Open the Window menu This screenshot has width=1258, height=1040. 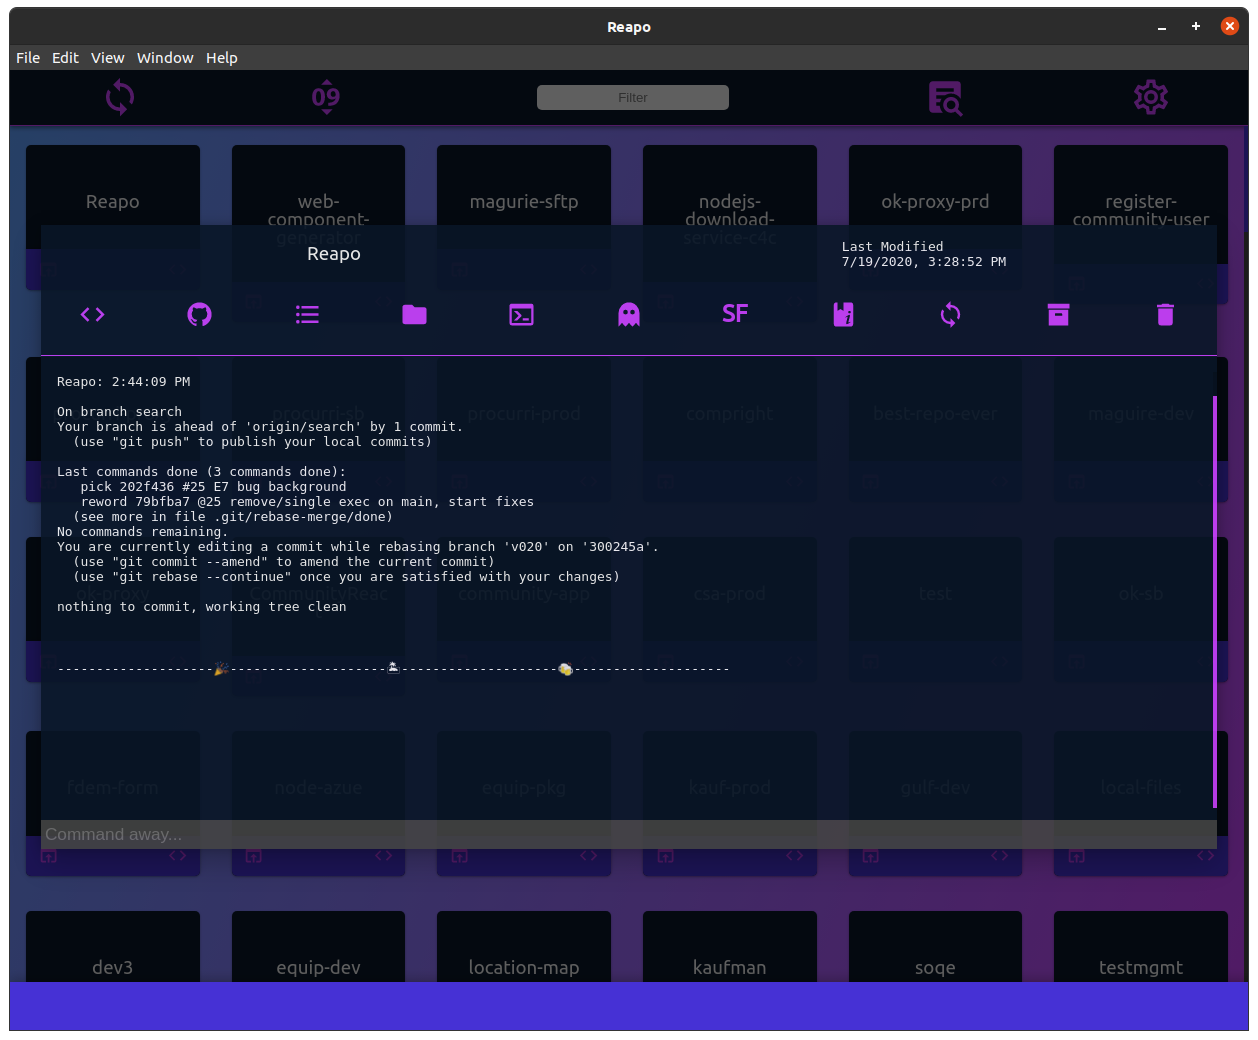click(x=165, y=58)
